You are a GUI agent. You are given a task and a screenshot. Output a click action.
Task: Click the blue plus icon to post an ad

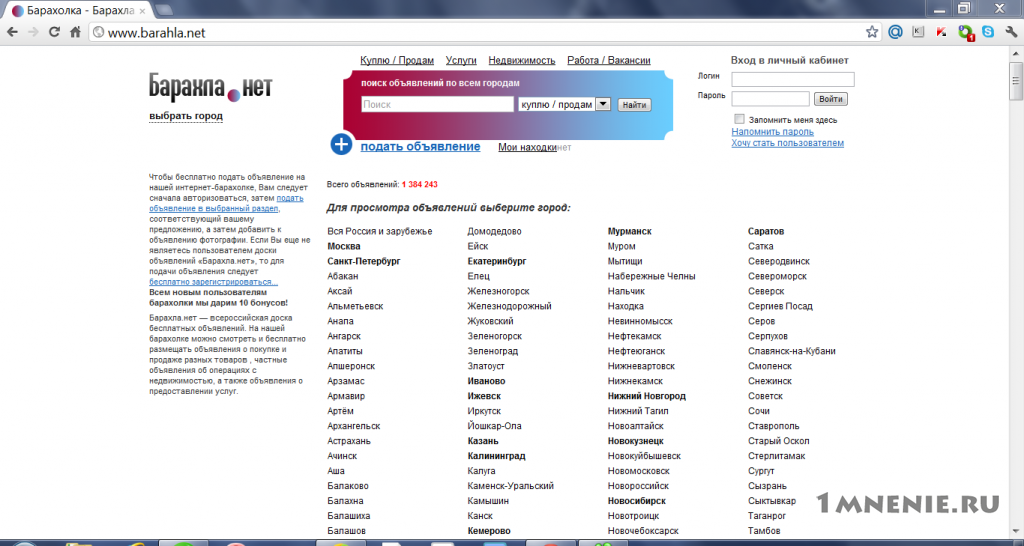tap(342, 144)
